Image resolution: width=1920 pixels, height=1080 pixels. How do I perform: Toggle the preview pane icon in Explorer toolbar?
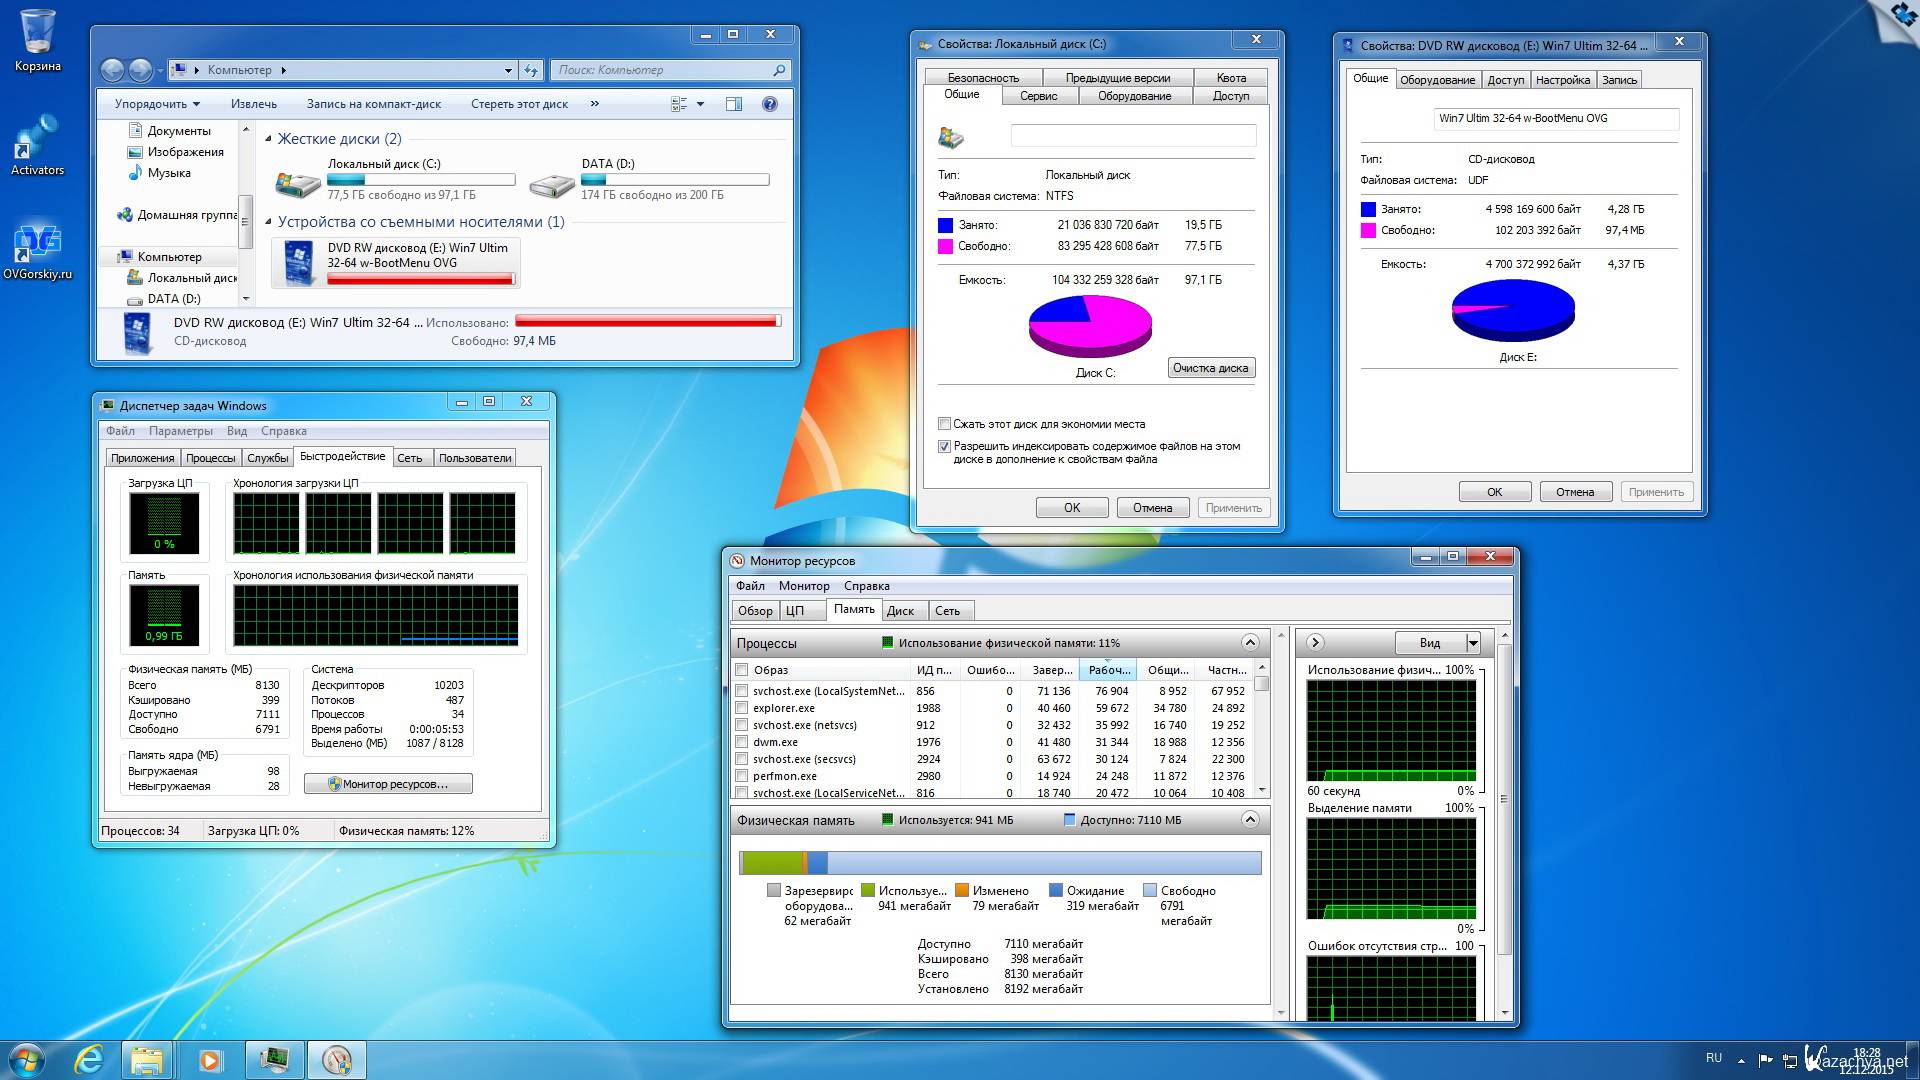click(733, 104)
